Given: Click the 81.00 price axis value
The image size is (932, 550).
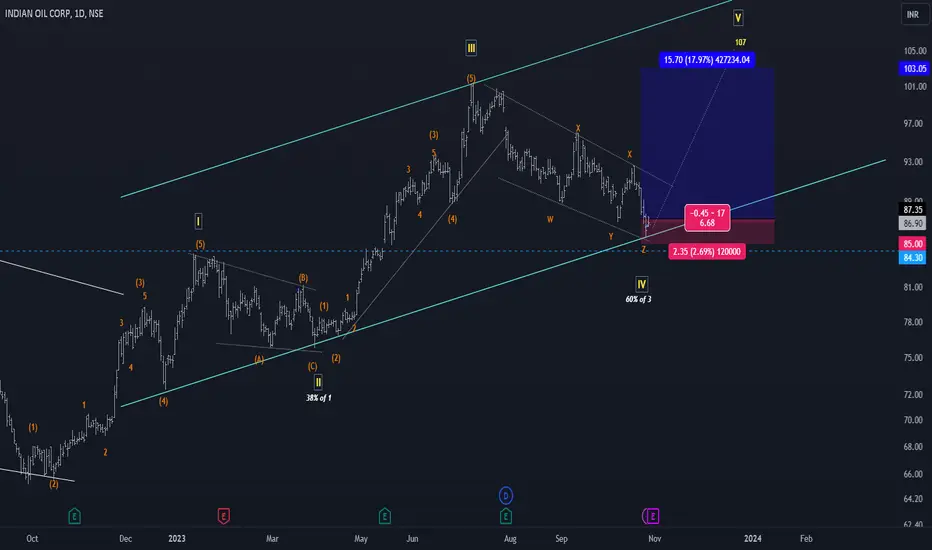Looking at the screenshot, I should [913, 287].
